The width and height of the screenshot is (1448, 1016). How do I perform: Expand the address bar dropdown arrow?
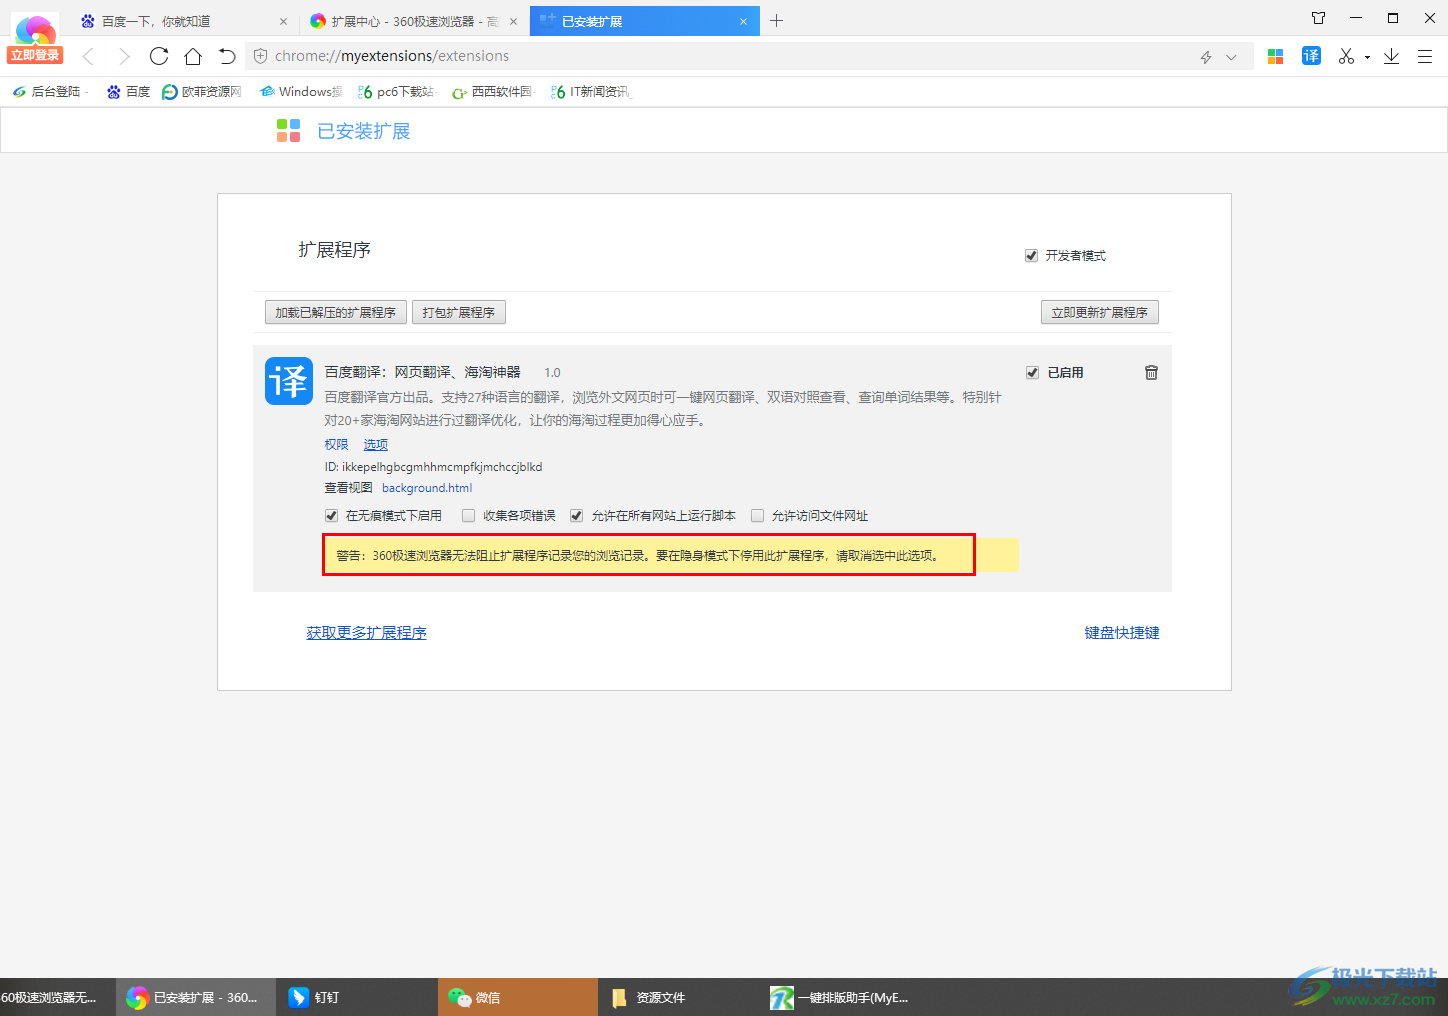(x=1231, y=57)
